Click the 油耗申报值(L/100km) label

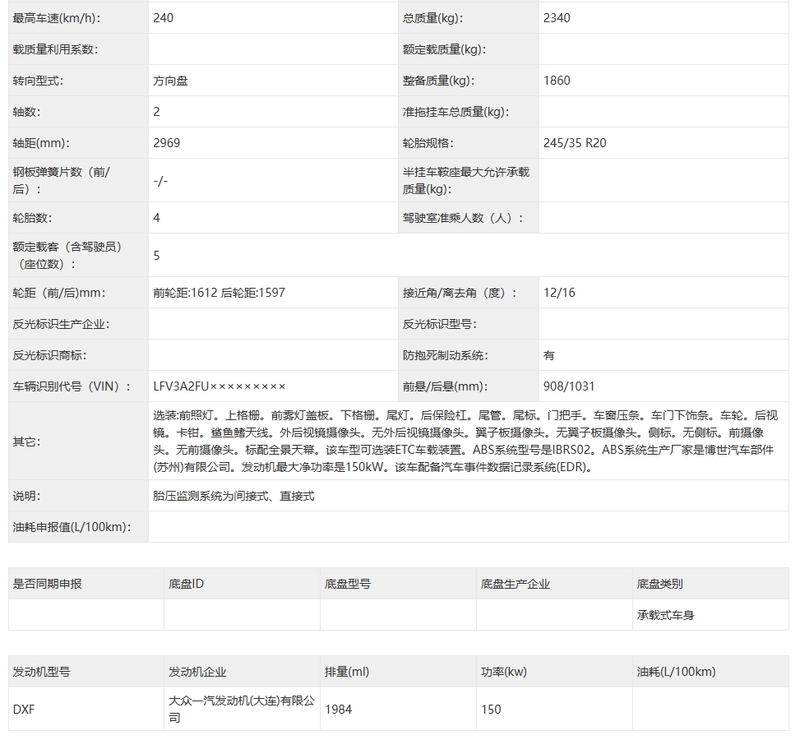71,527
